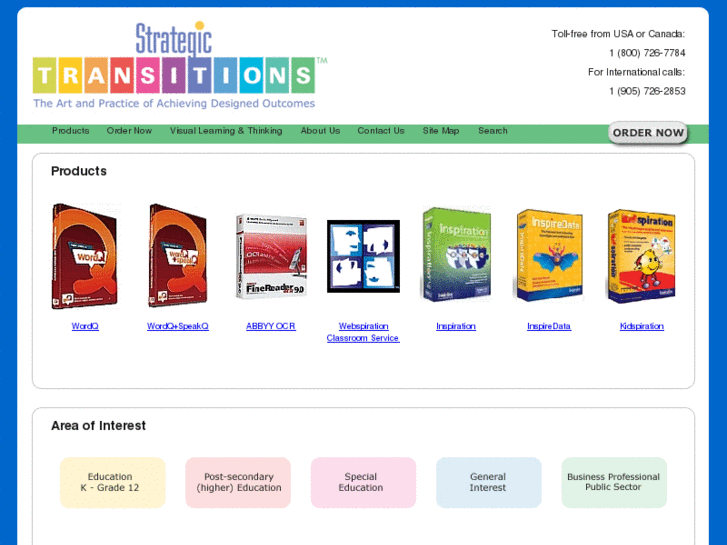The width and height of the screenshot is (727, 545).
Task: Click the grey ORDER NOW button
Action: tap(648, 133)
